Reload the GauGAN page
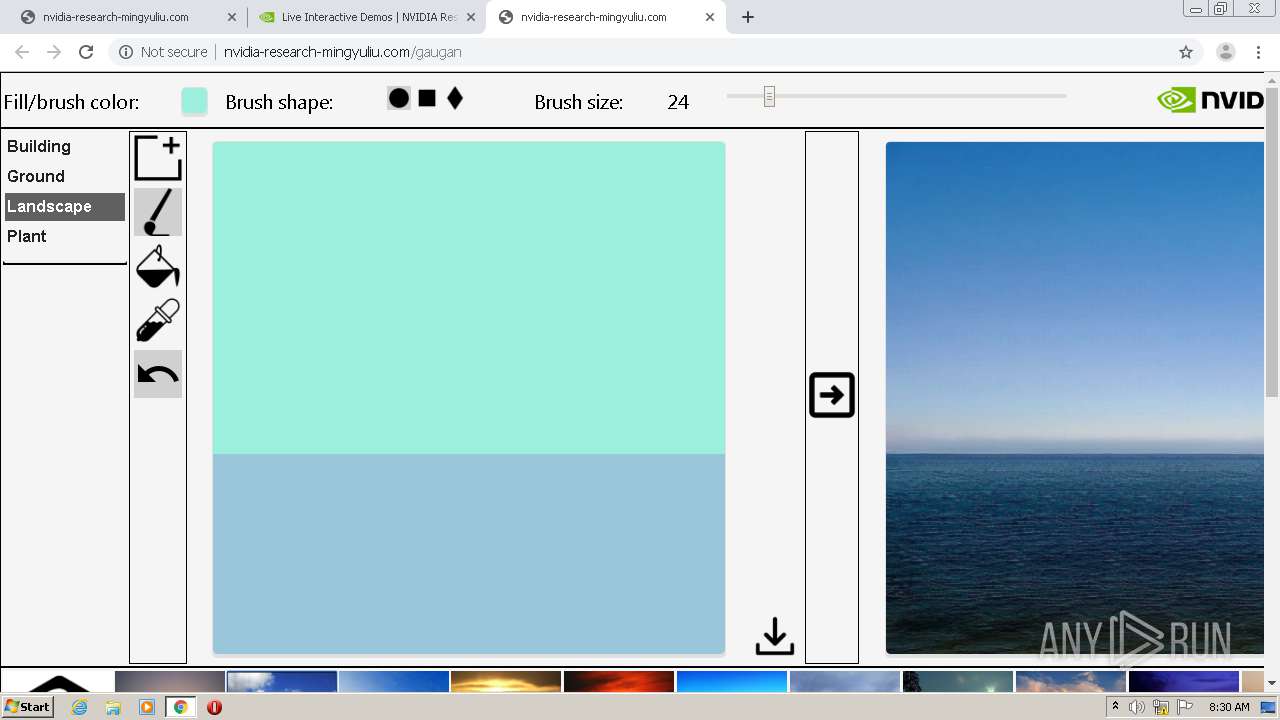Screen dimensions: 1280x720 86,52
